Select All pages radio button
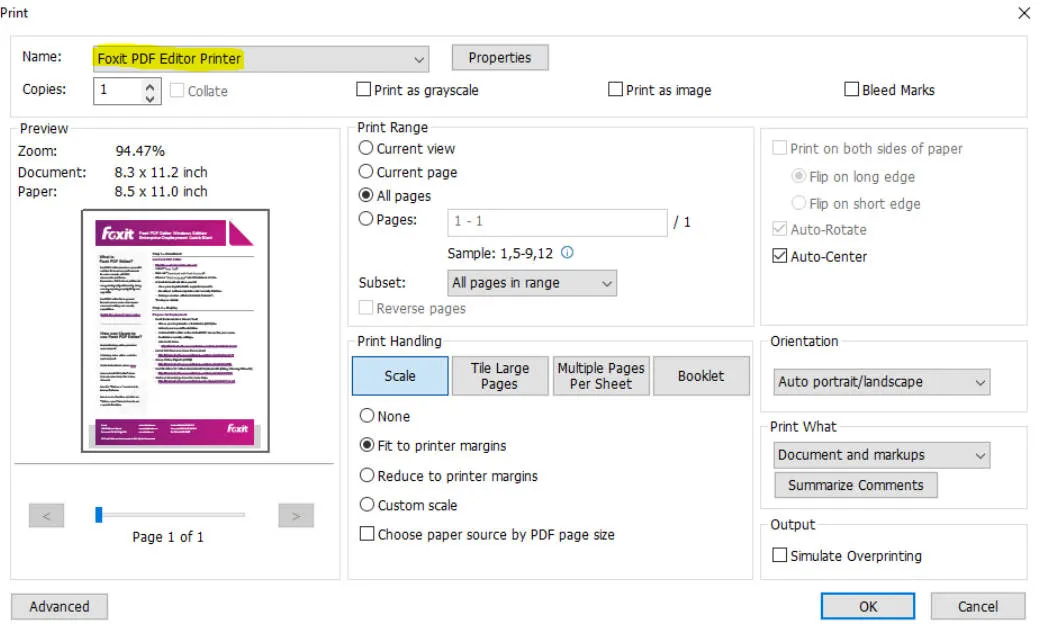The width and height of the screenshot is (1039, 624). click(x=366, y=195)
